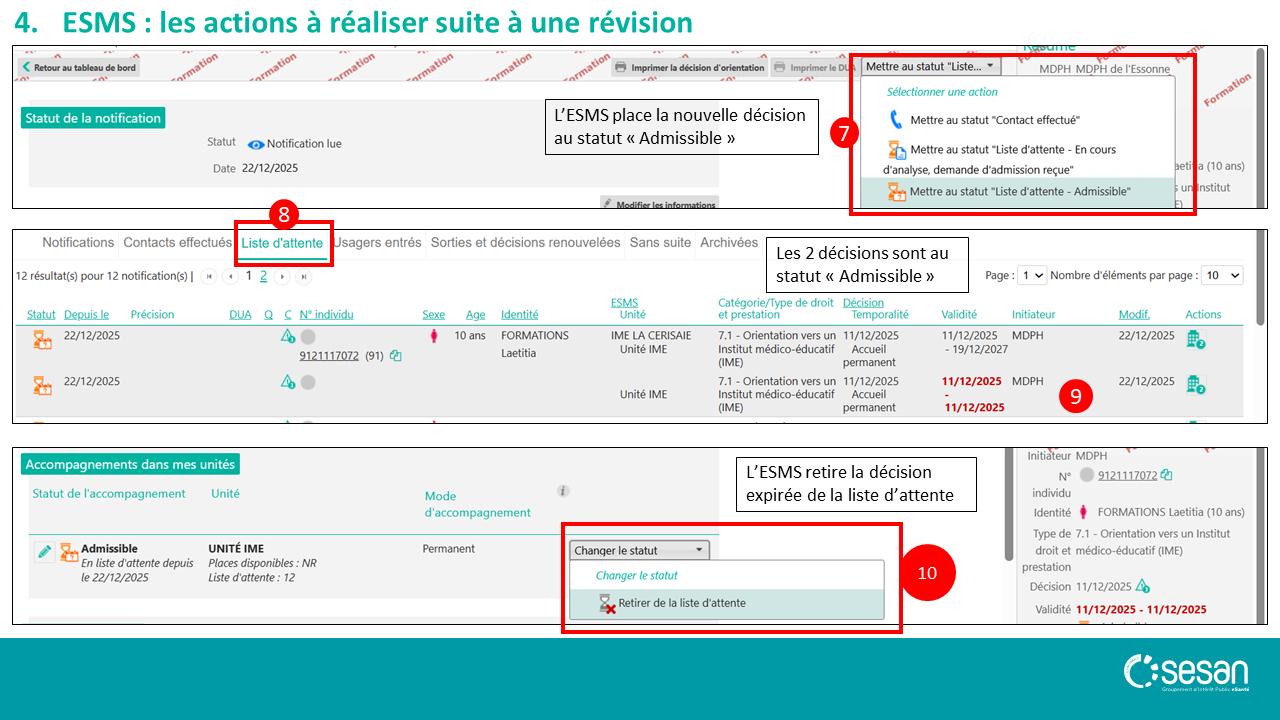Click 'Retour au tableau de bord' button
The image size is (1280, 720).
(x=78, y=68)
